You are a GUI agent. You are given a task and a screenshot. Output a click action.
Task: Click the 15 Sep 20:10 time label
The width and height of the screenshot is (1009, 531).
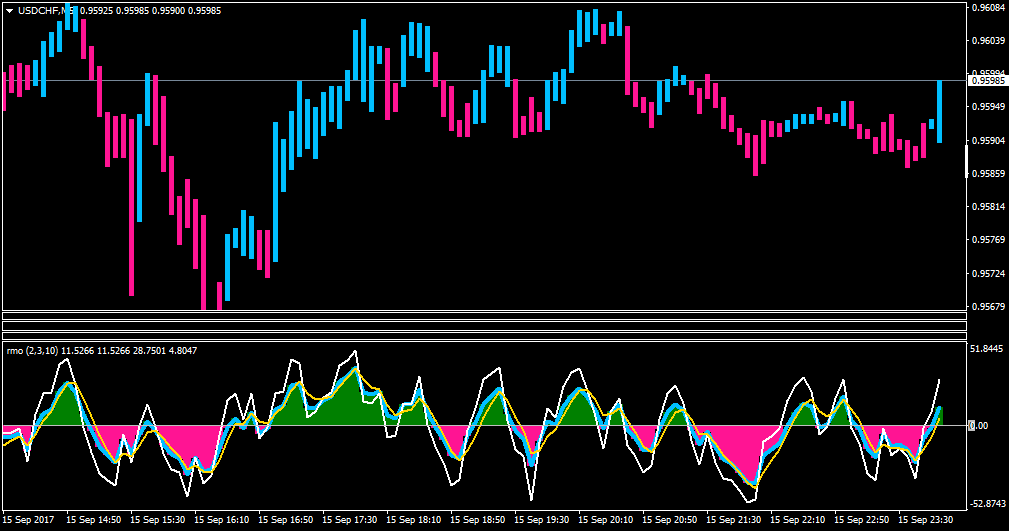coord(606,519)
